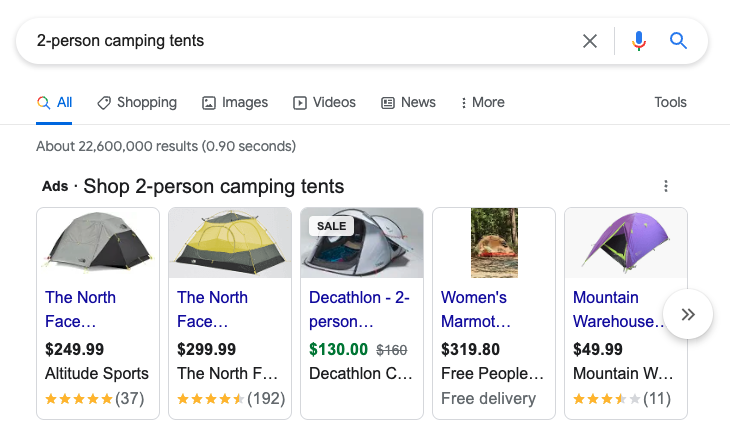Open the ads three-dot options menu
730x448 pixels.
point(666,186)
